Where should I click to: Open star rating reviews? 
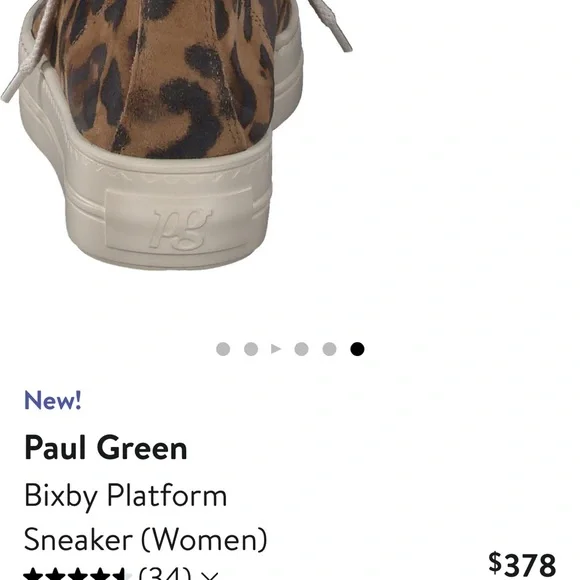pos(77,574)
